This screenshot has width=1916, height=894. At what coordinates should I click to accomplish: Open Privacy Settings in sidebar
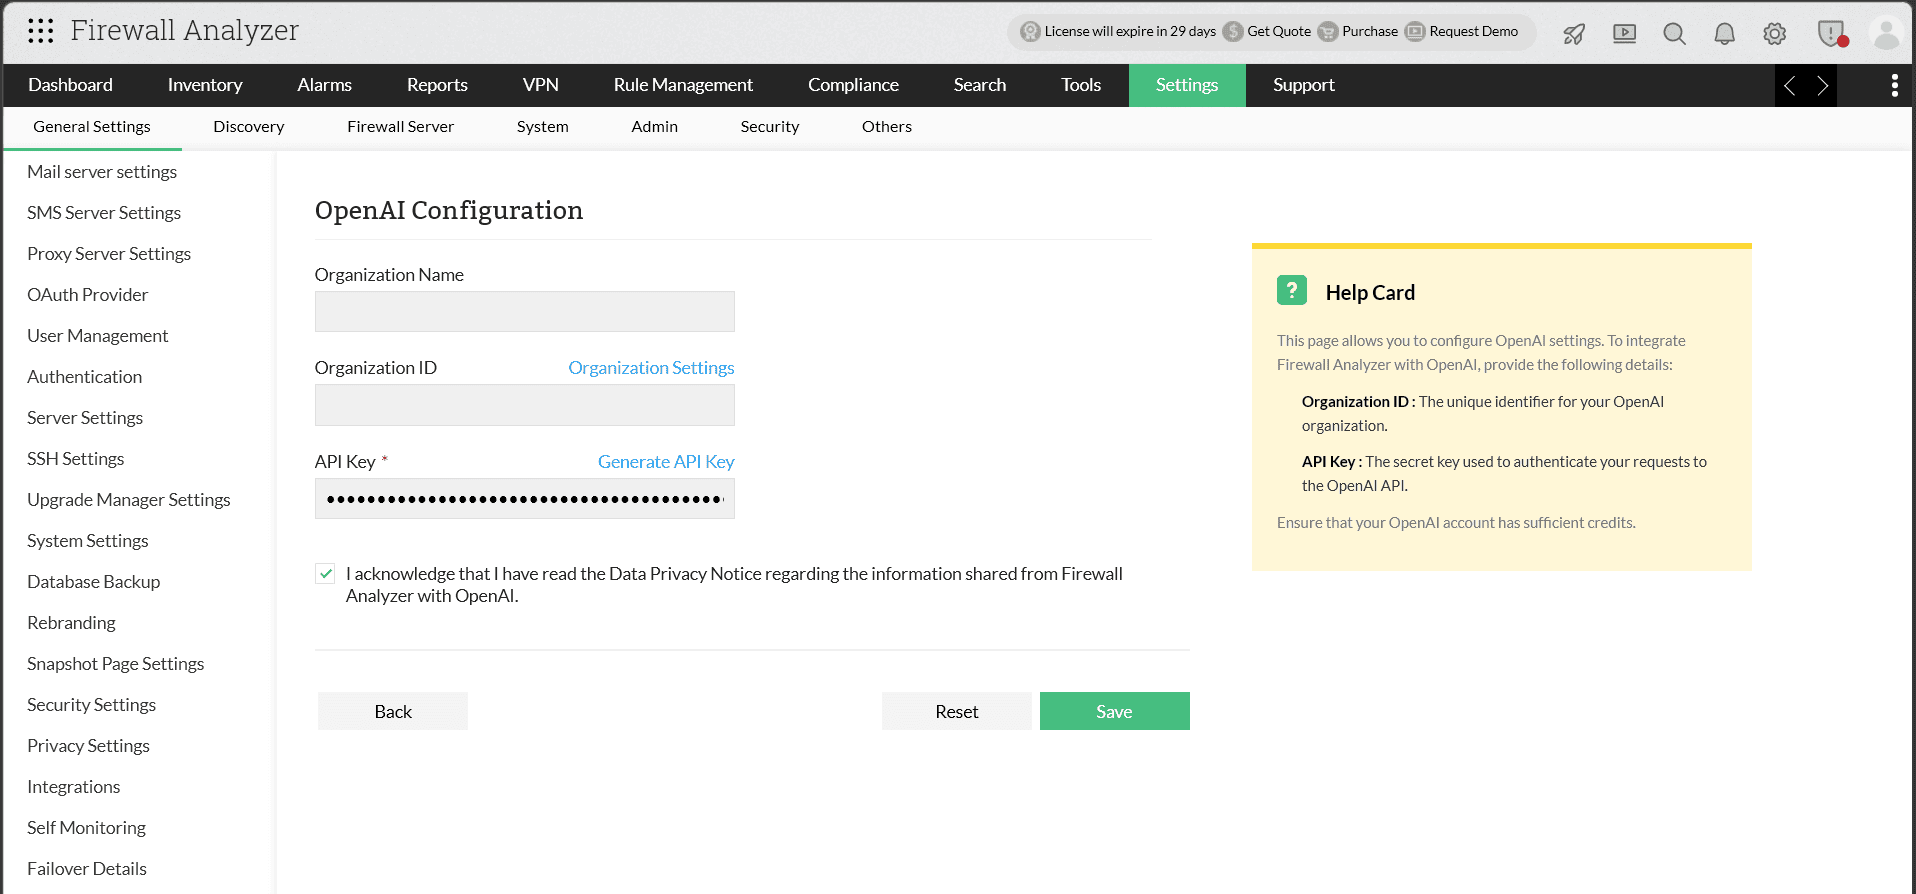click(x=88, y=746)
